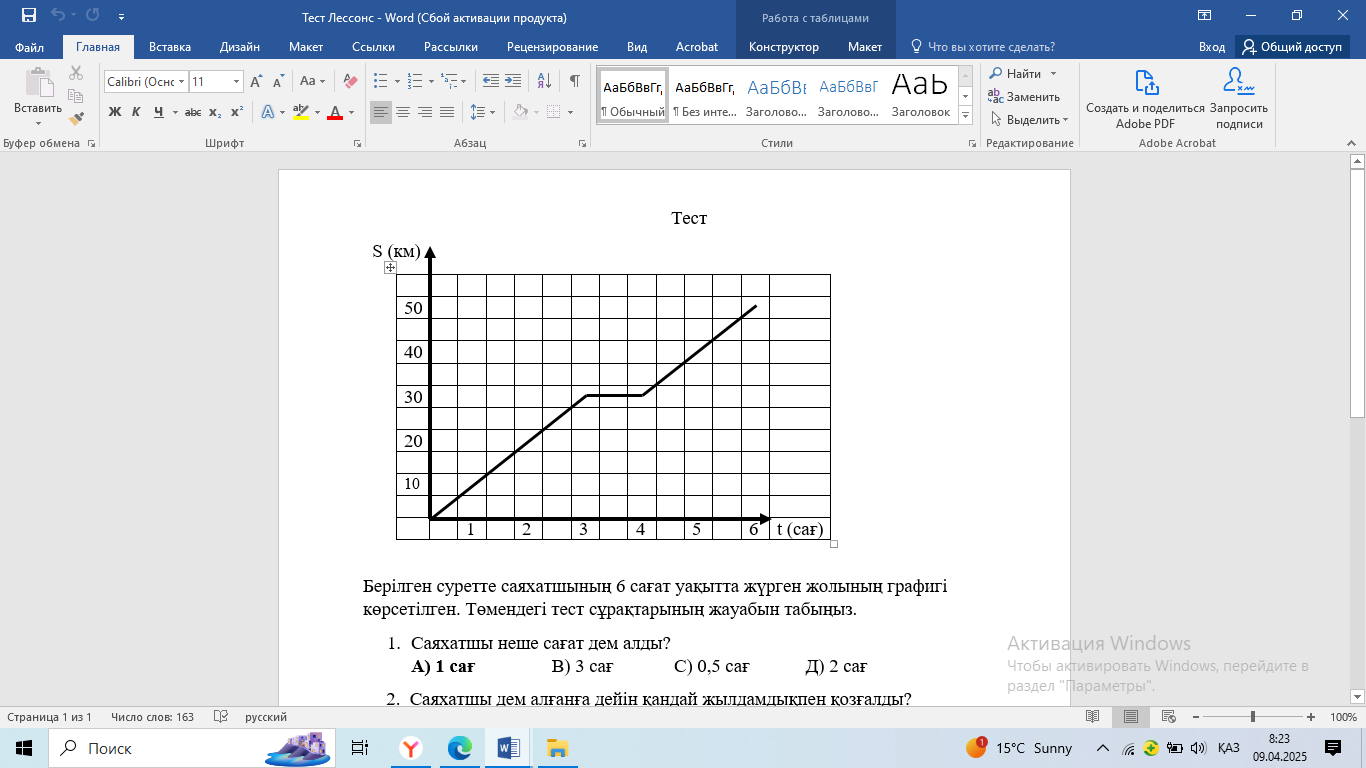Click the Общий доступ share button
This screenshot has width=1366, height=768.
coord(1292,47)
